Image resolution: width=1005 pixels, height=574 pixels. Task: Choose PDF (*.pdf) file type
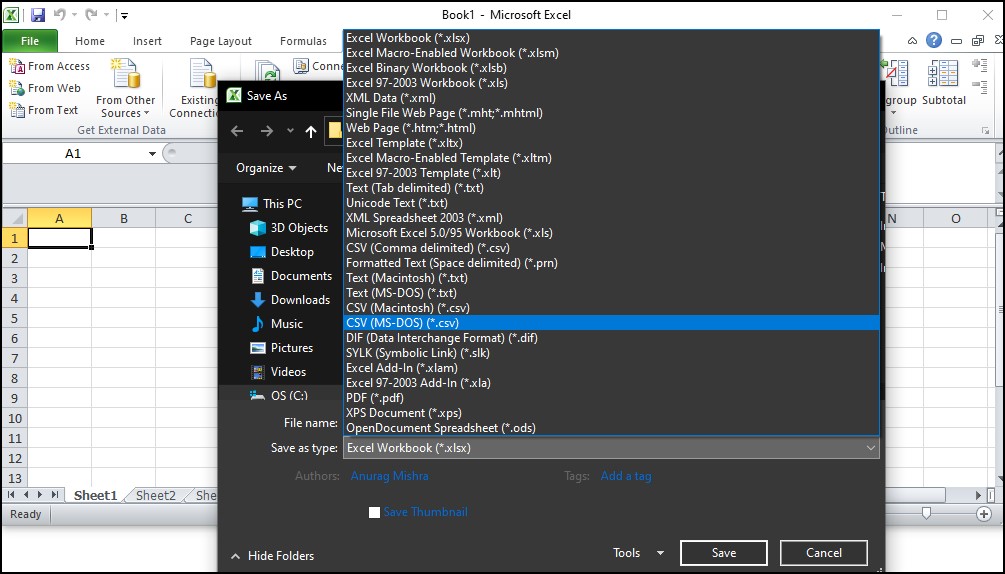point(611,398)
